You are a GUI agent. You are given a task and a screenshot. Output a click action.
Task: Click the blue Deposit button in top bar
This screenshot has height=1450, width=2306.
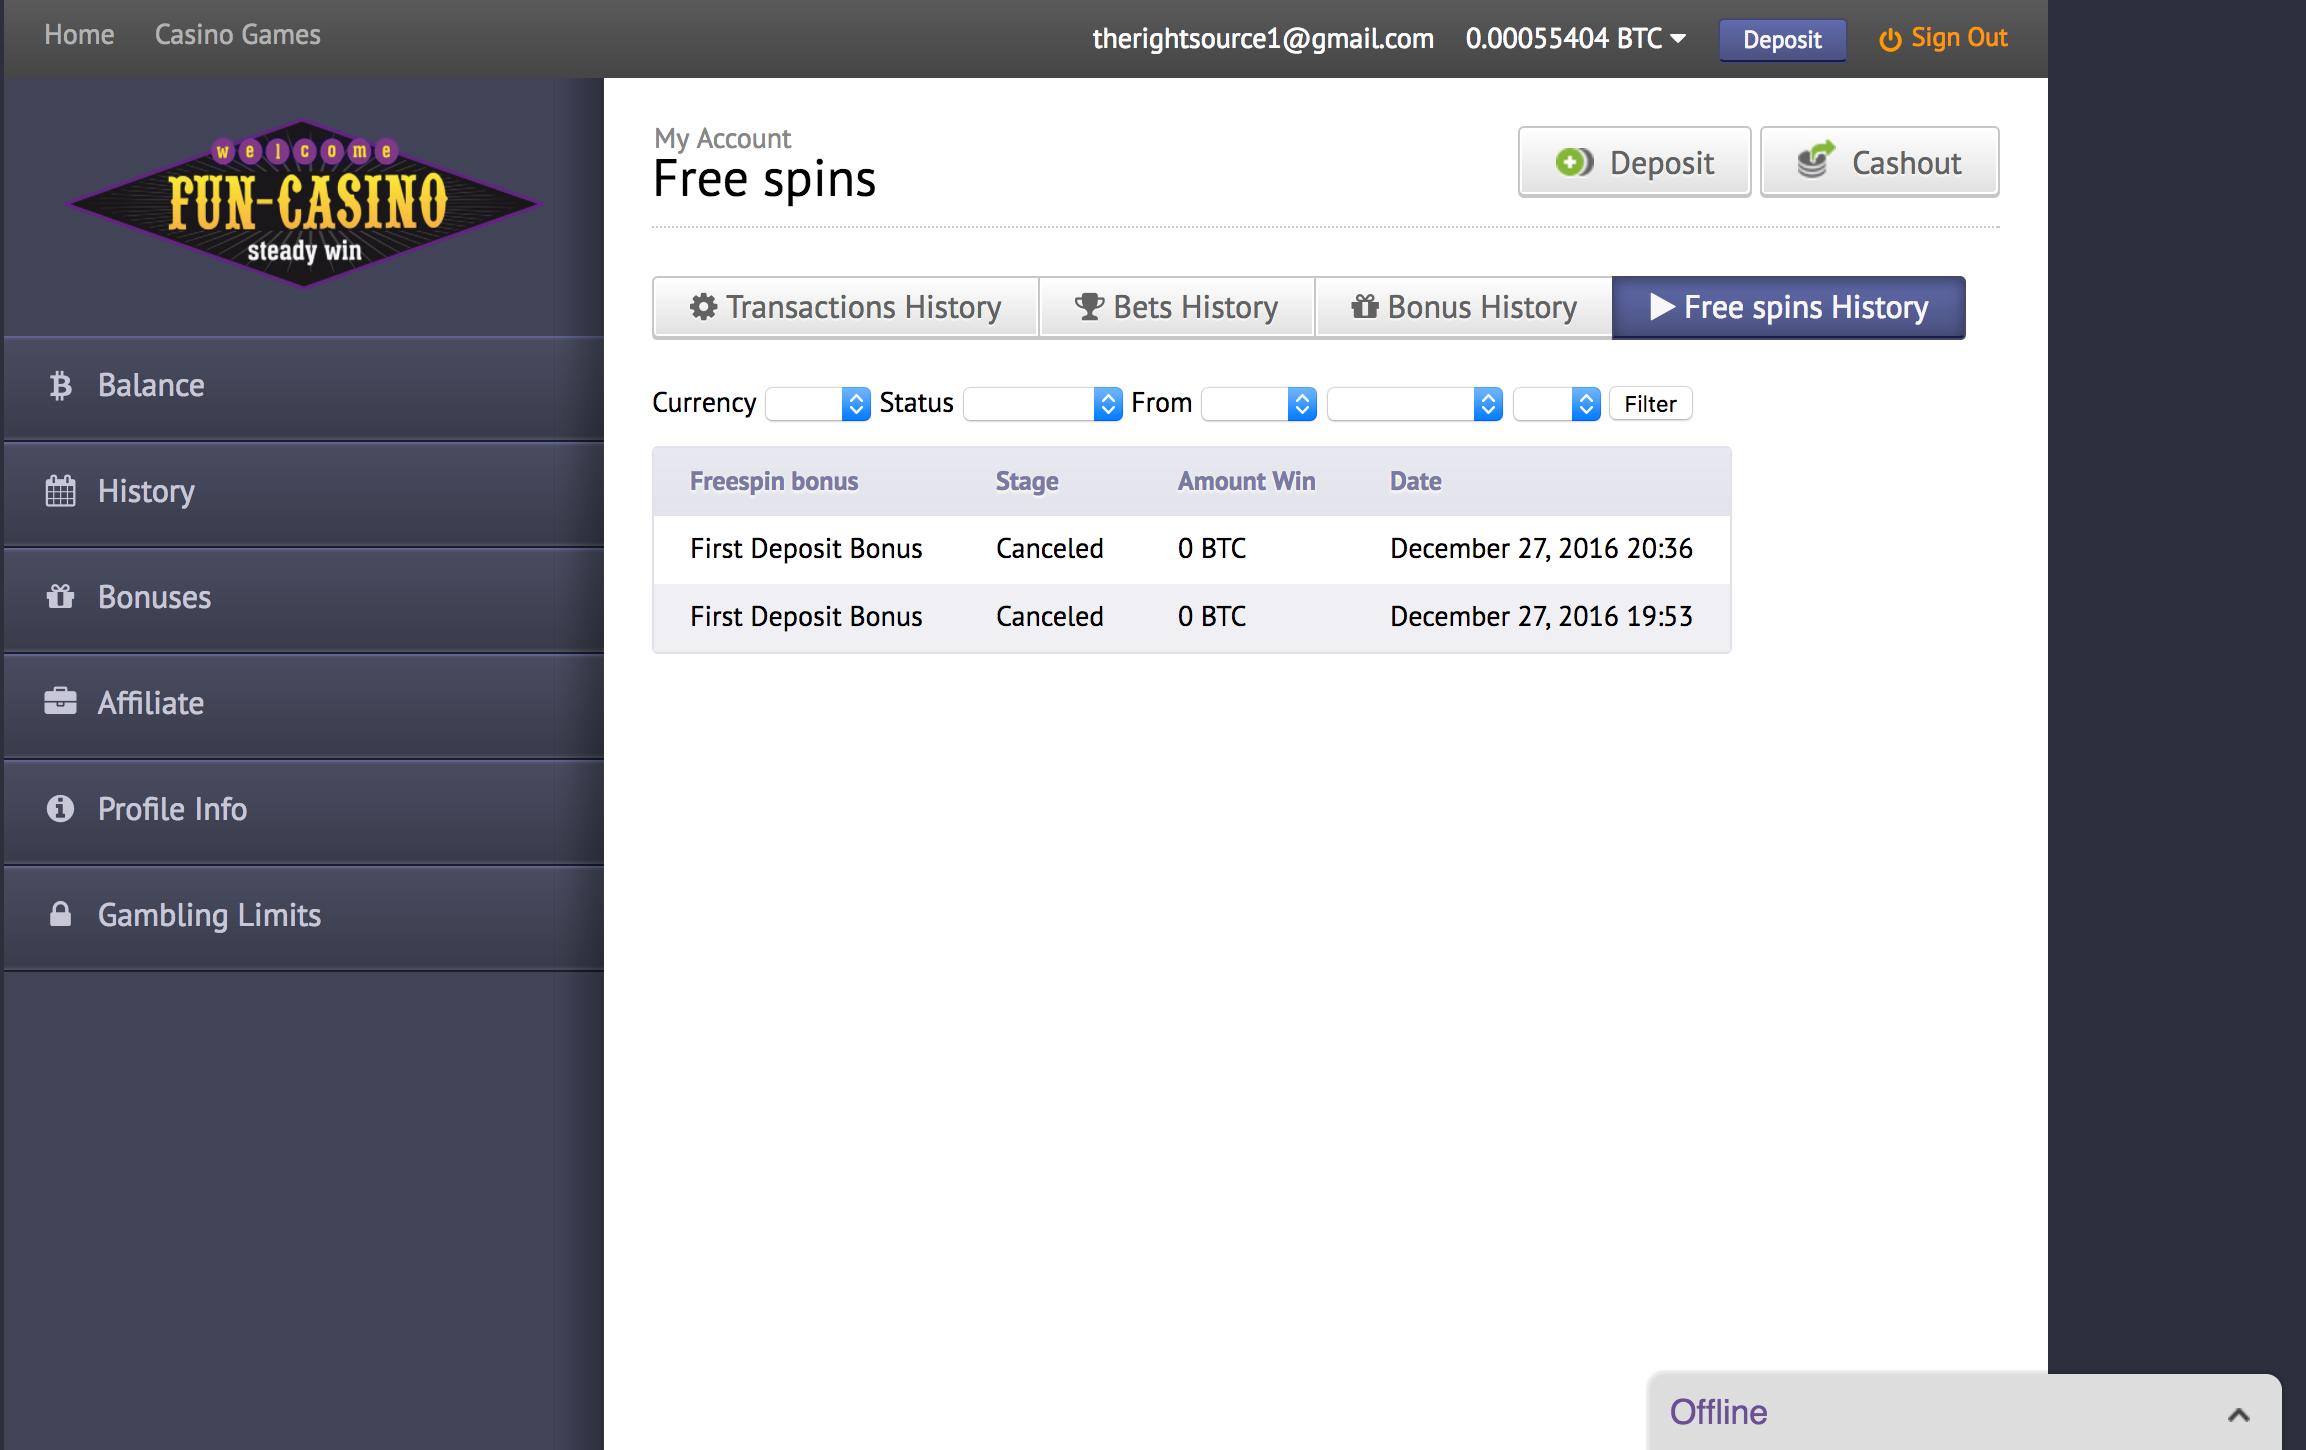1782,40
